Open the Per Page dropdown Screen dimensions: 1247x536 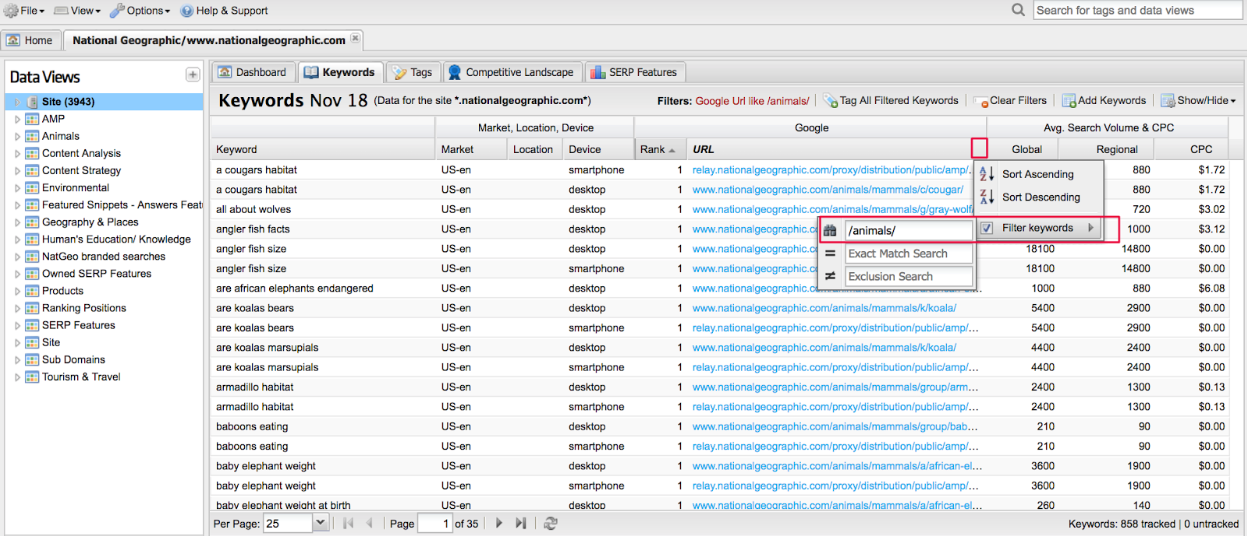[x=320, y=523]
